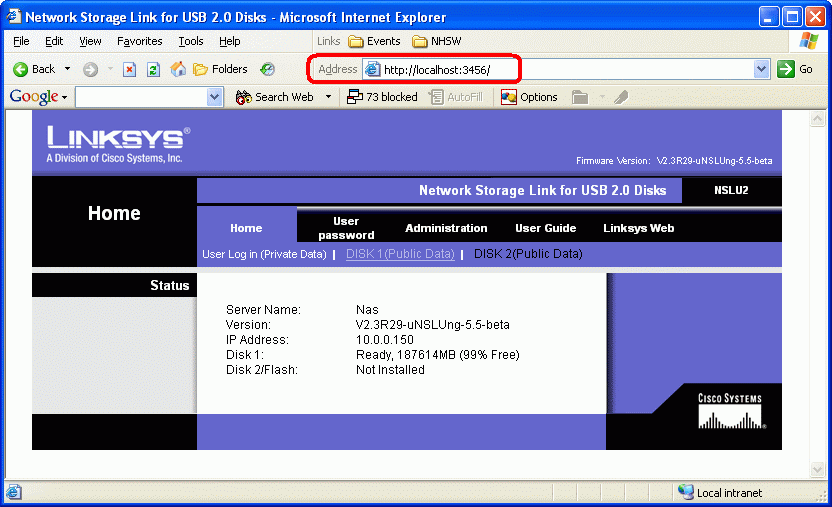Open the Edit menu
The height and width of the screenshot is (507, 832).
click(x=54, y=41)
